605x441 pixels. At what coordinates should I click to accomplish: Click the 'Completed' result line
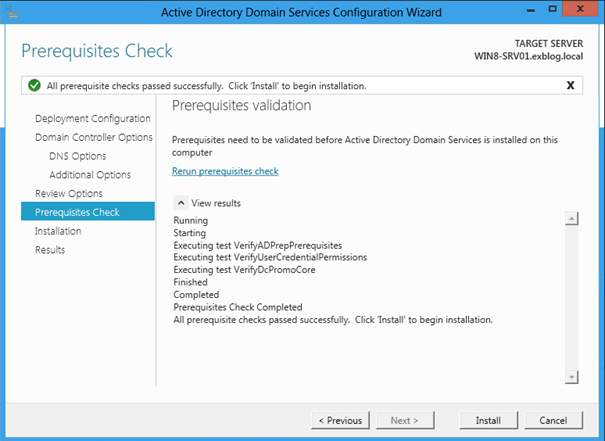point(196,295)
